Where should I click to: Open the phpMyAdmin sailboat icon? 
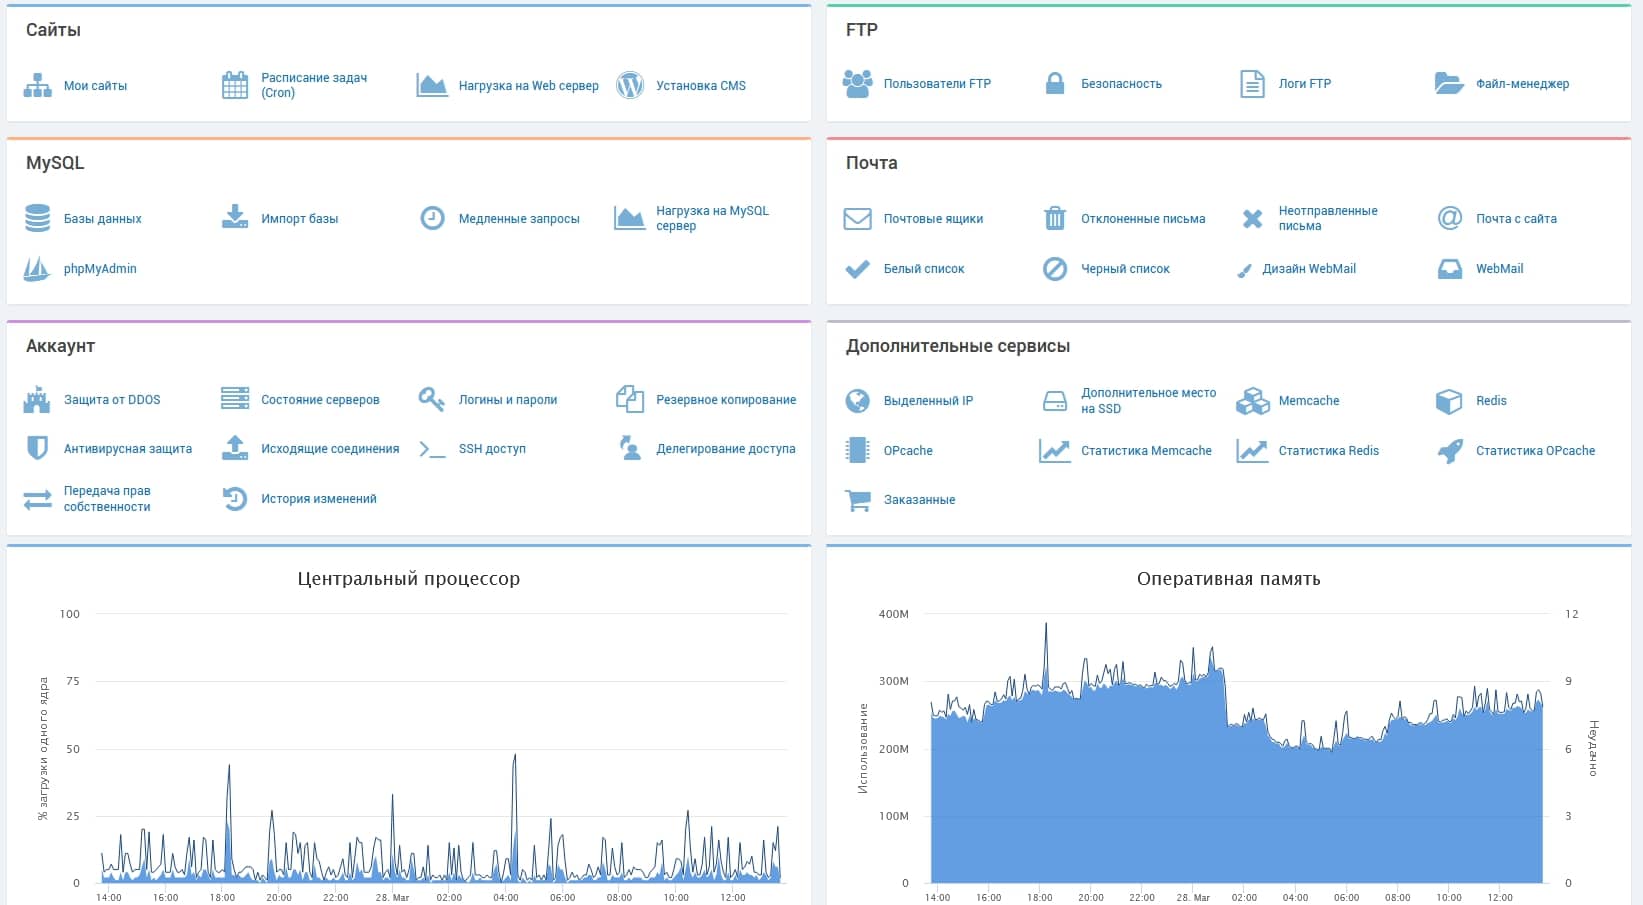pos(37,268)
